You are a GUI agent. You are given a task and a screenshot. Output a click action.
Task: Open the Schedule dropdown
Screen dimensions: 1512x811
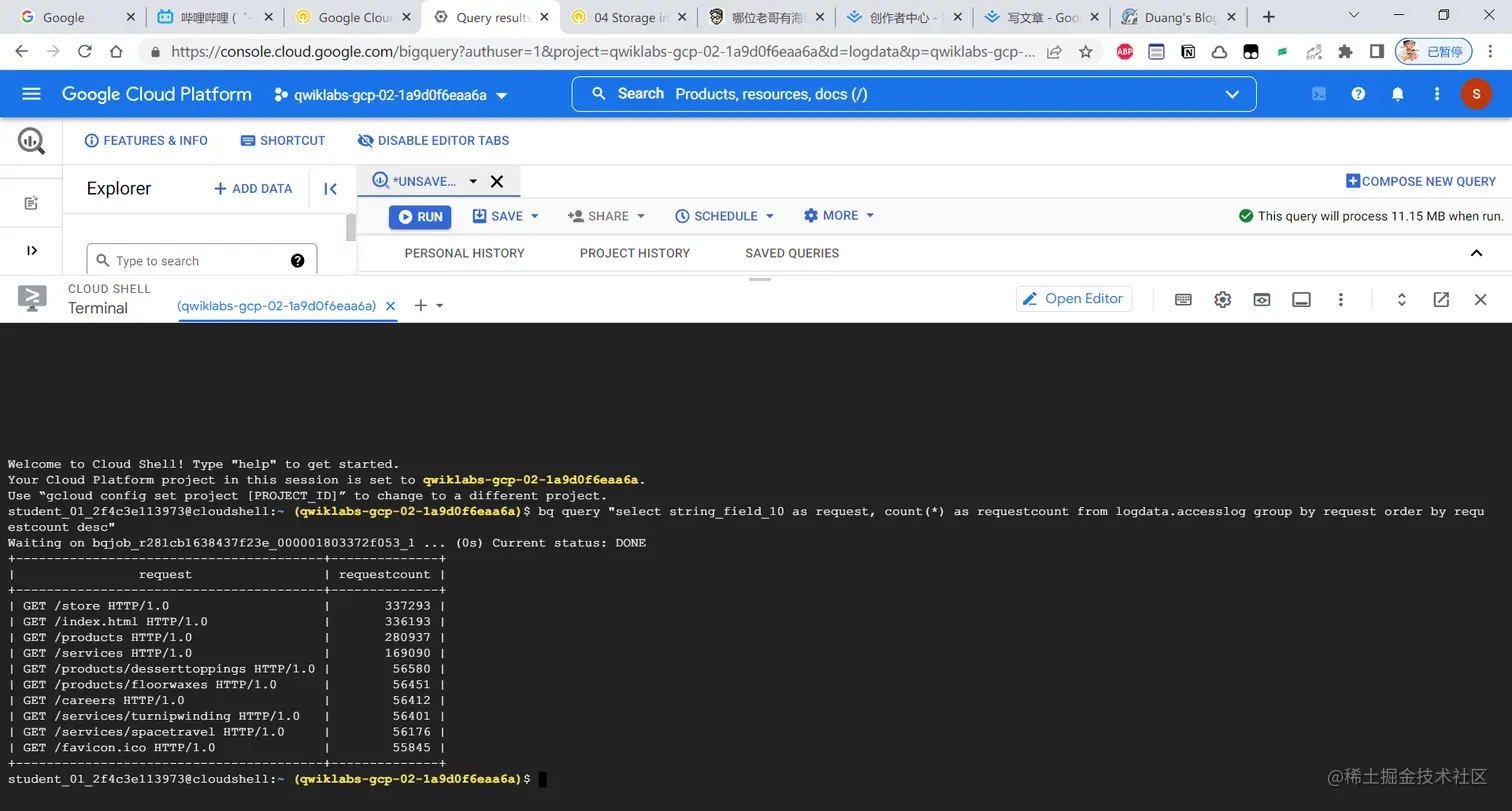pos(725,216)
